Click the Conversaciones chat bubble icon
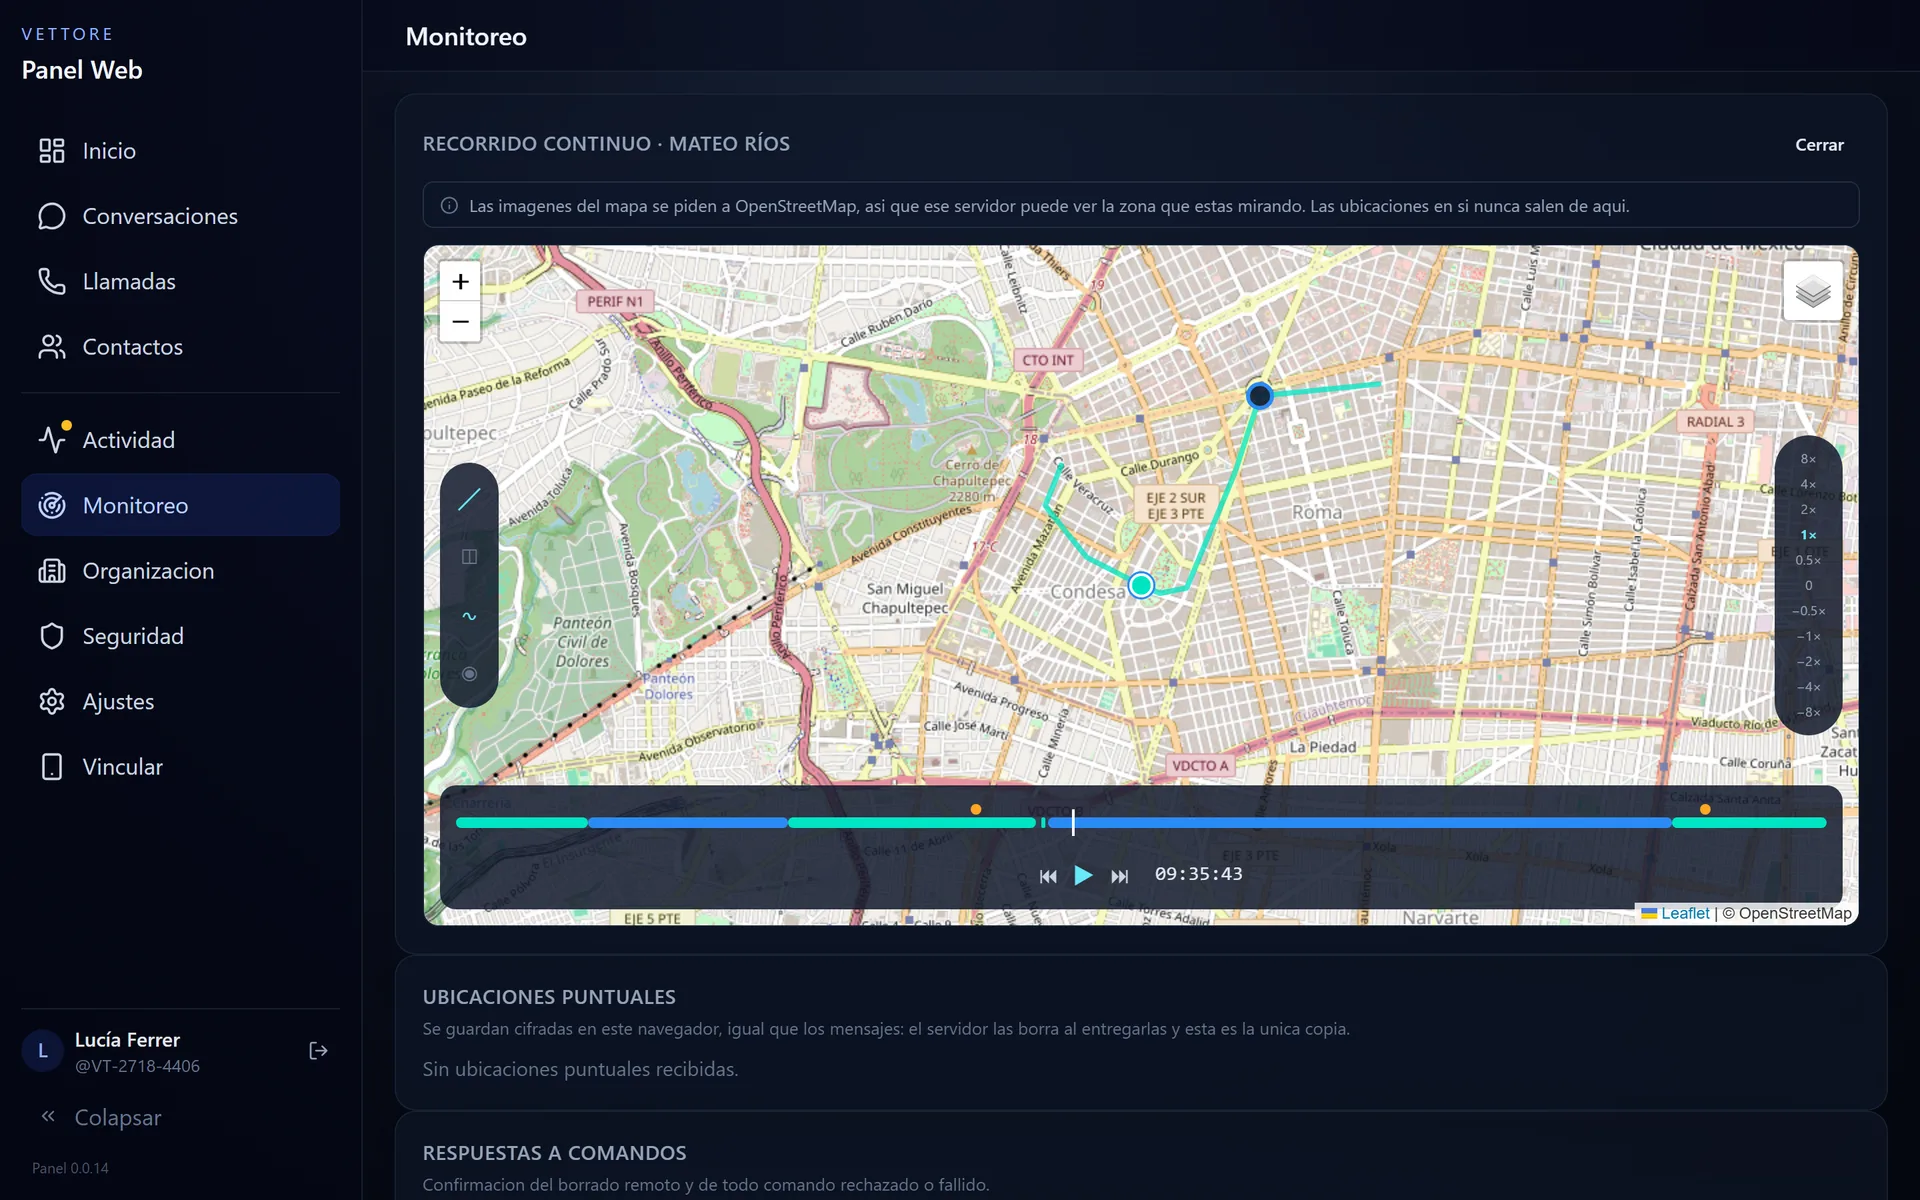 click(x=52, y=216)
